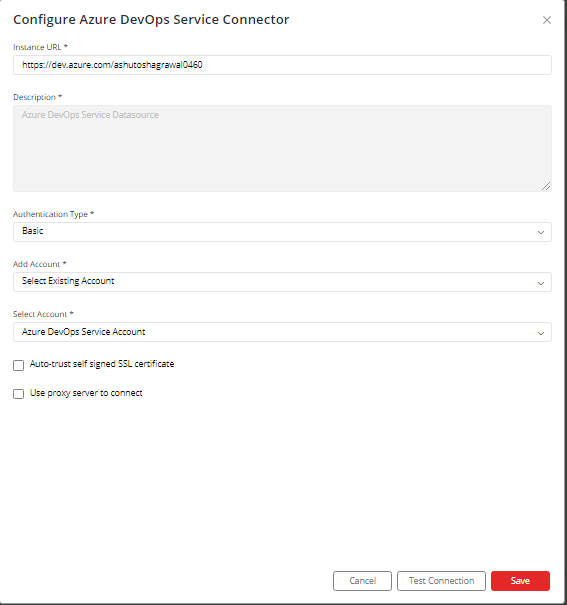The image size is (567, 605).
Task: Close the Configure Azure DevOps dialog
Action: pyautogui.click(x=547, y=20)
